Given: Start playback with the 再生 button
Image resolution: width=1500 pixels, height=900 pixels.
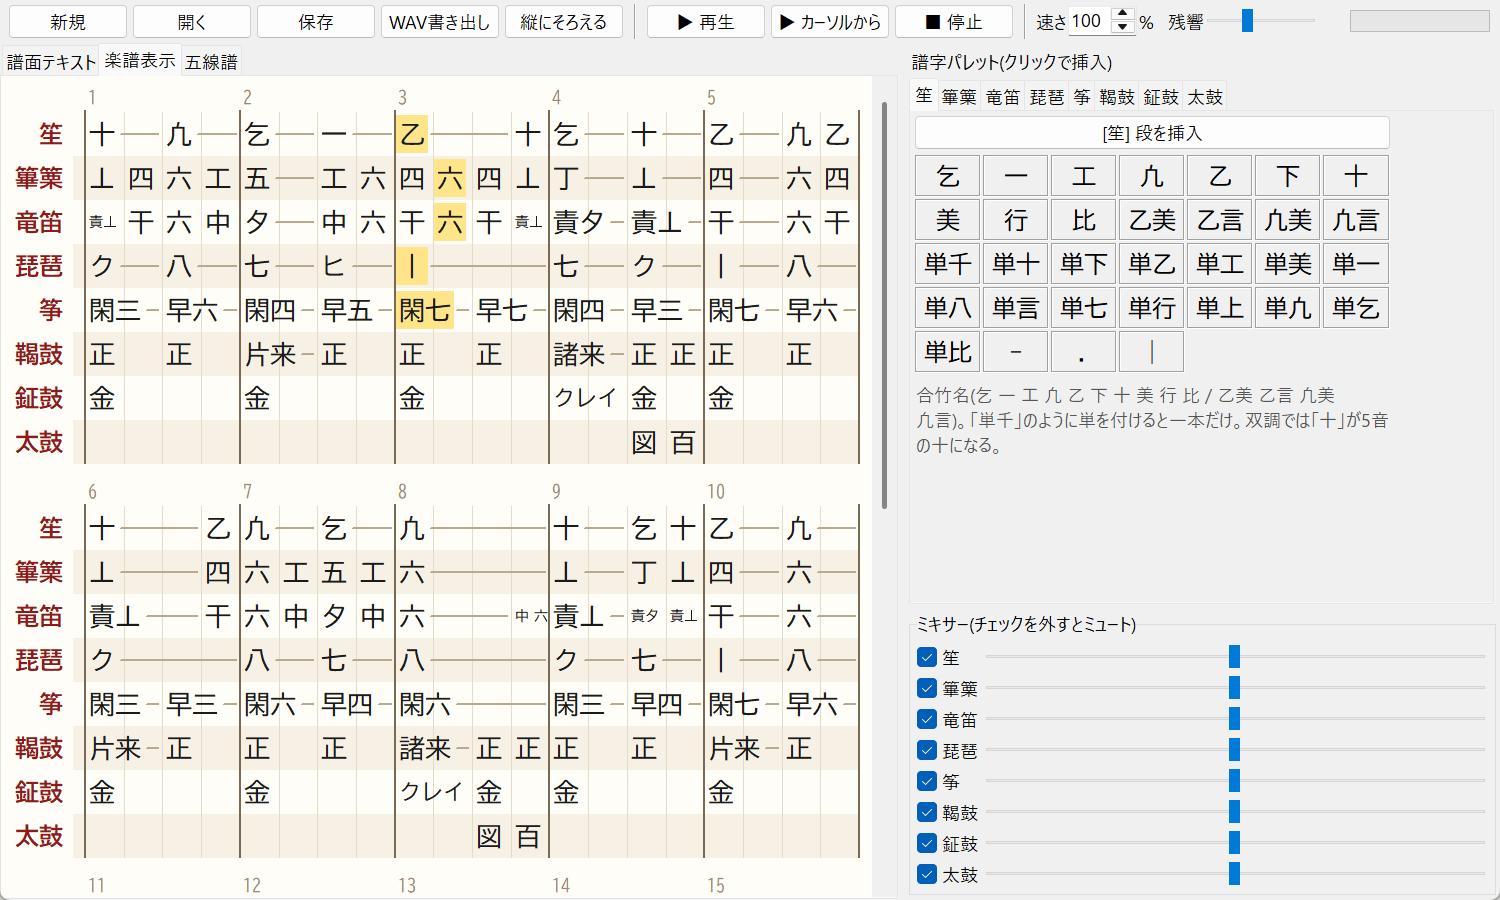Looking at the screenshot, I should click(x=706, y=22).
